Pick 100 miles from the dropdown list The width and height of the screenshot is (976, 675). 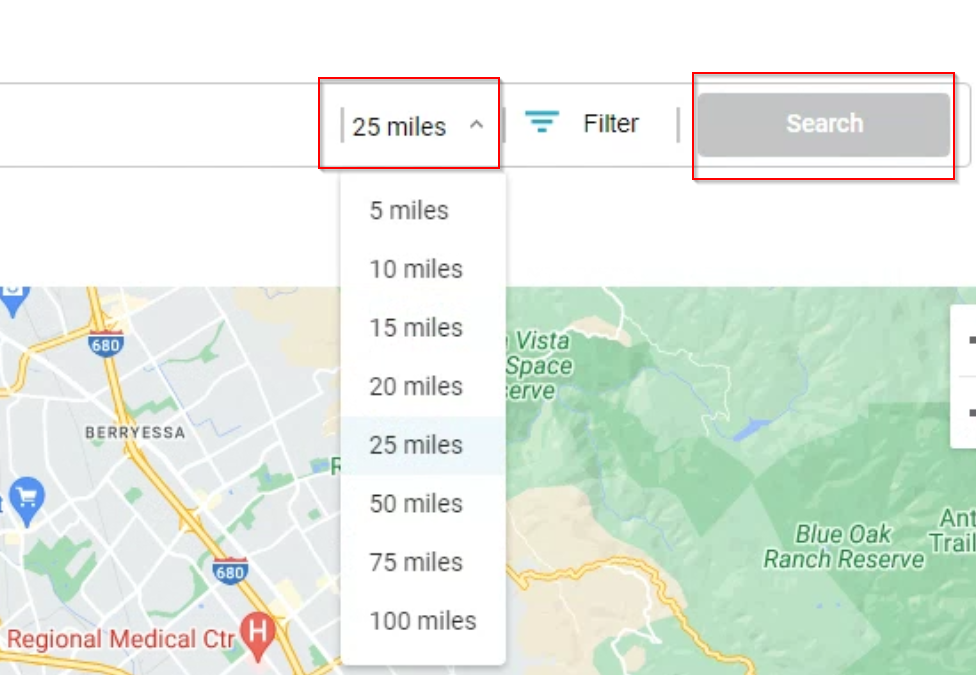coord(422,621)
